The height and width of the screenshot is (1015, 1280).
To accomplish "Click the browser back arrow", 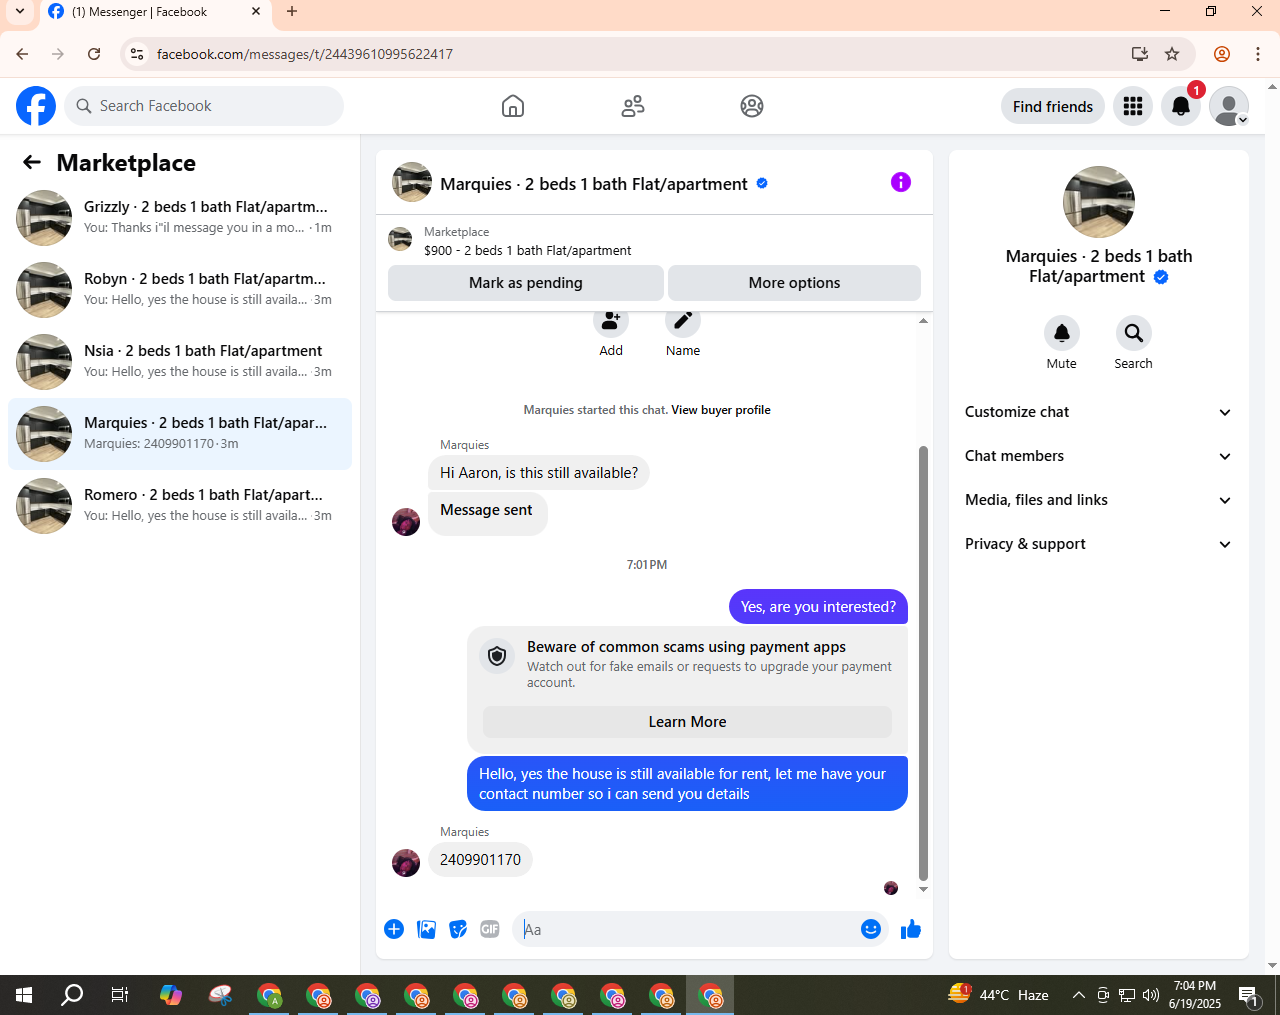I will (22, 54).
